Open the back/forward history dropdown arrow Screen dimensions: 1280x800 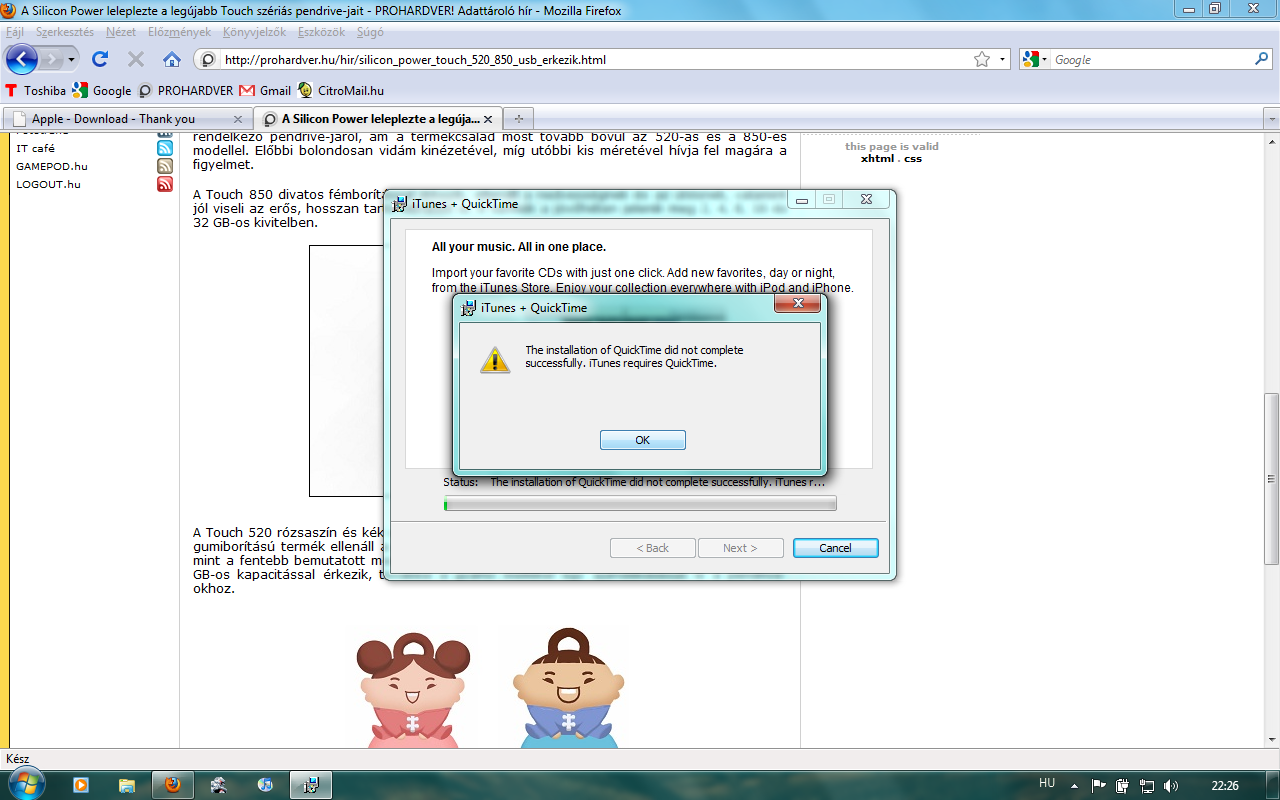[72, 60]
